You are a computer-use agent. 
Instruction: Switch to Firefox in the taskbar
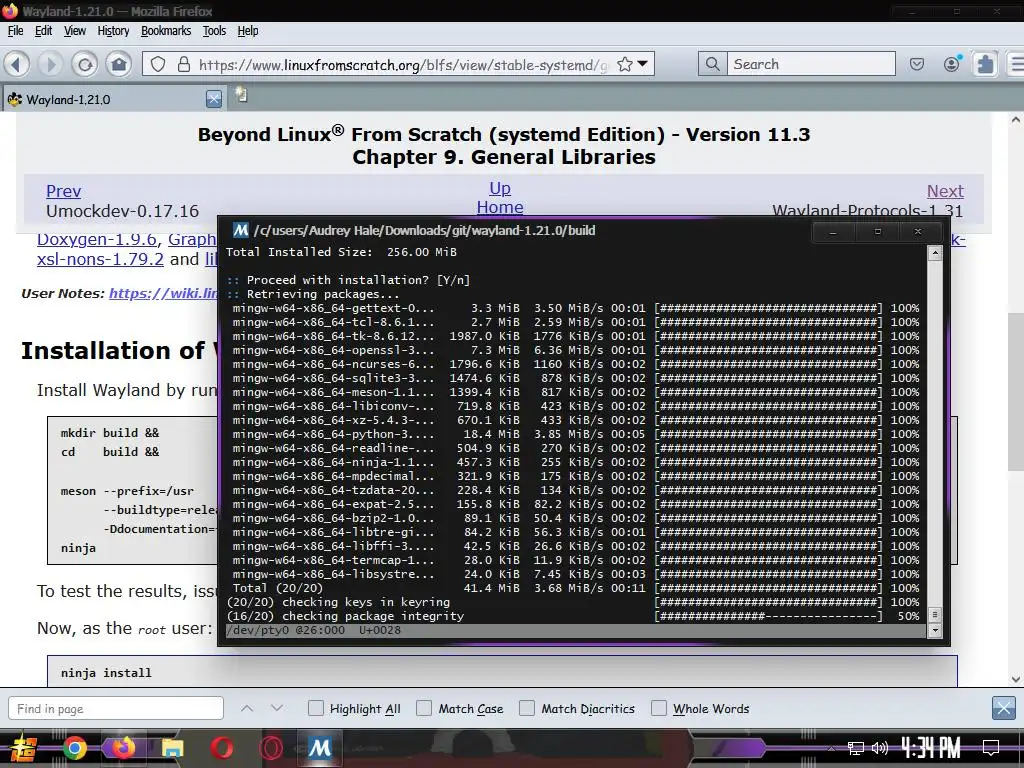coord(123,747)
